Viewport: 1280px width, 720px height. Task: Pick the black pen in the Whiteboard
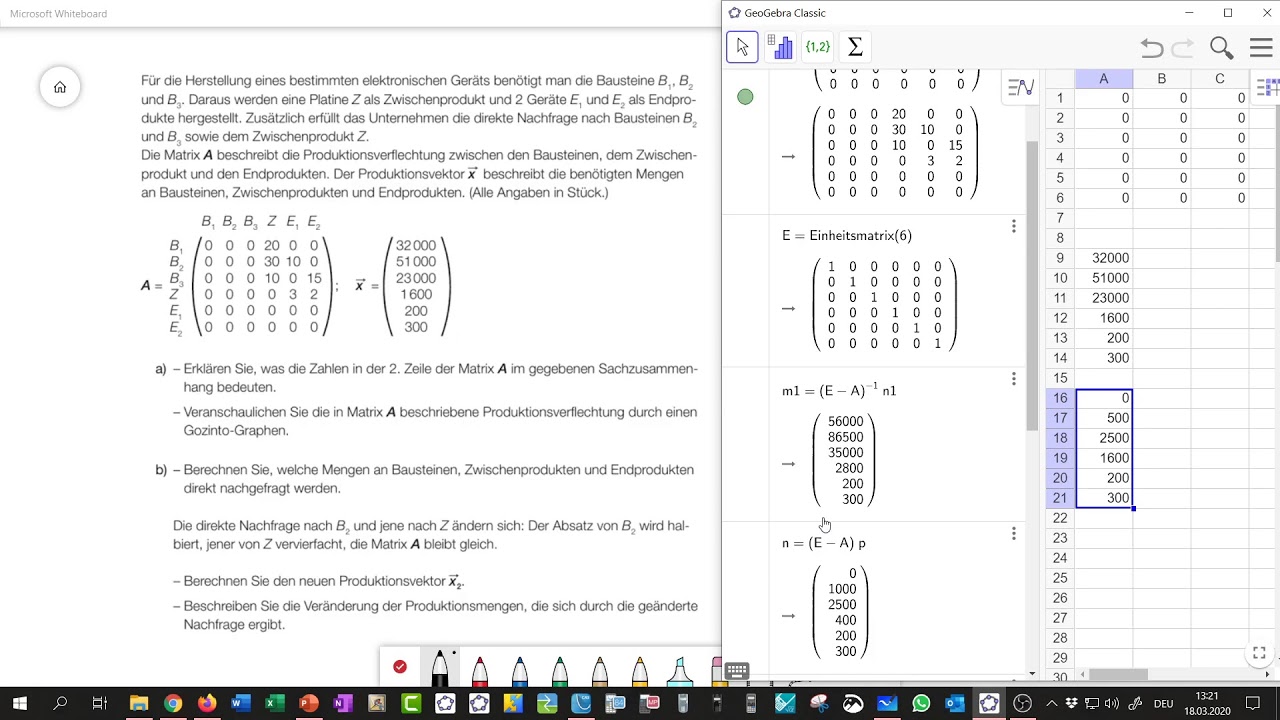440,669
